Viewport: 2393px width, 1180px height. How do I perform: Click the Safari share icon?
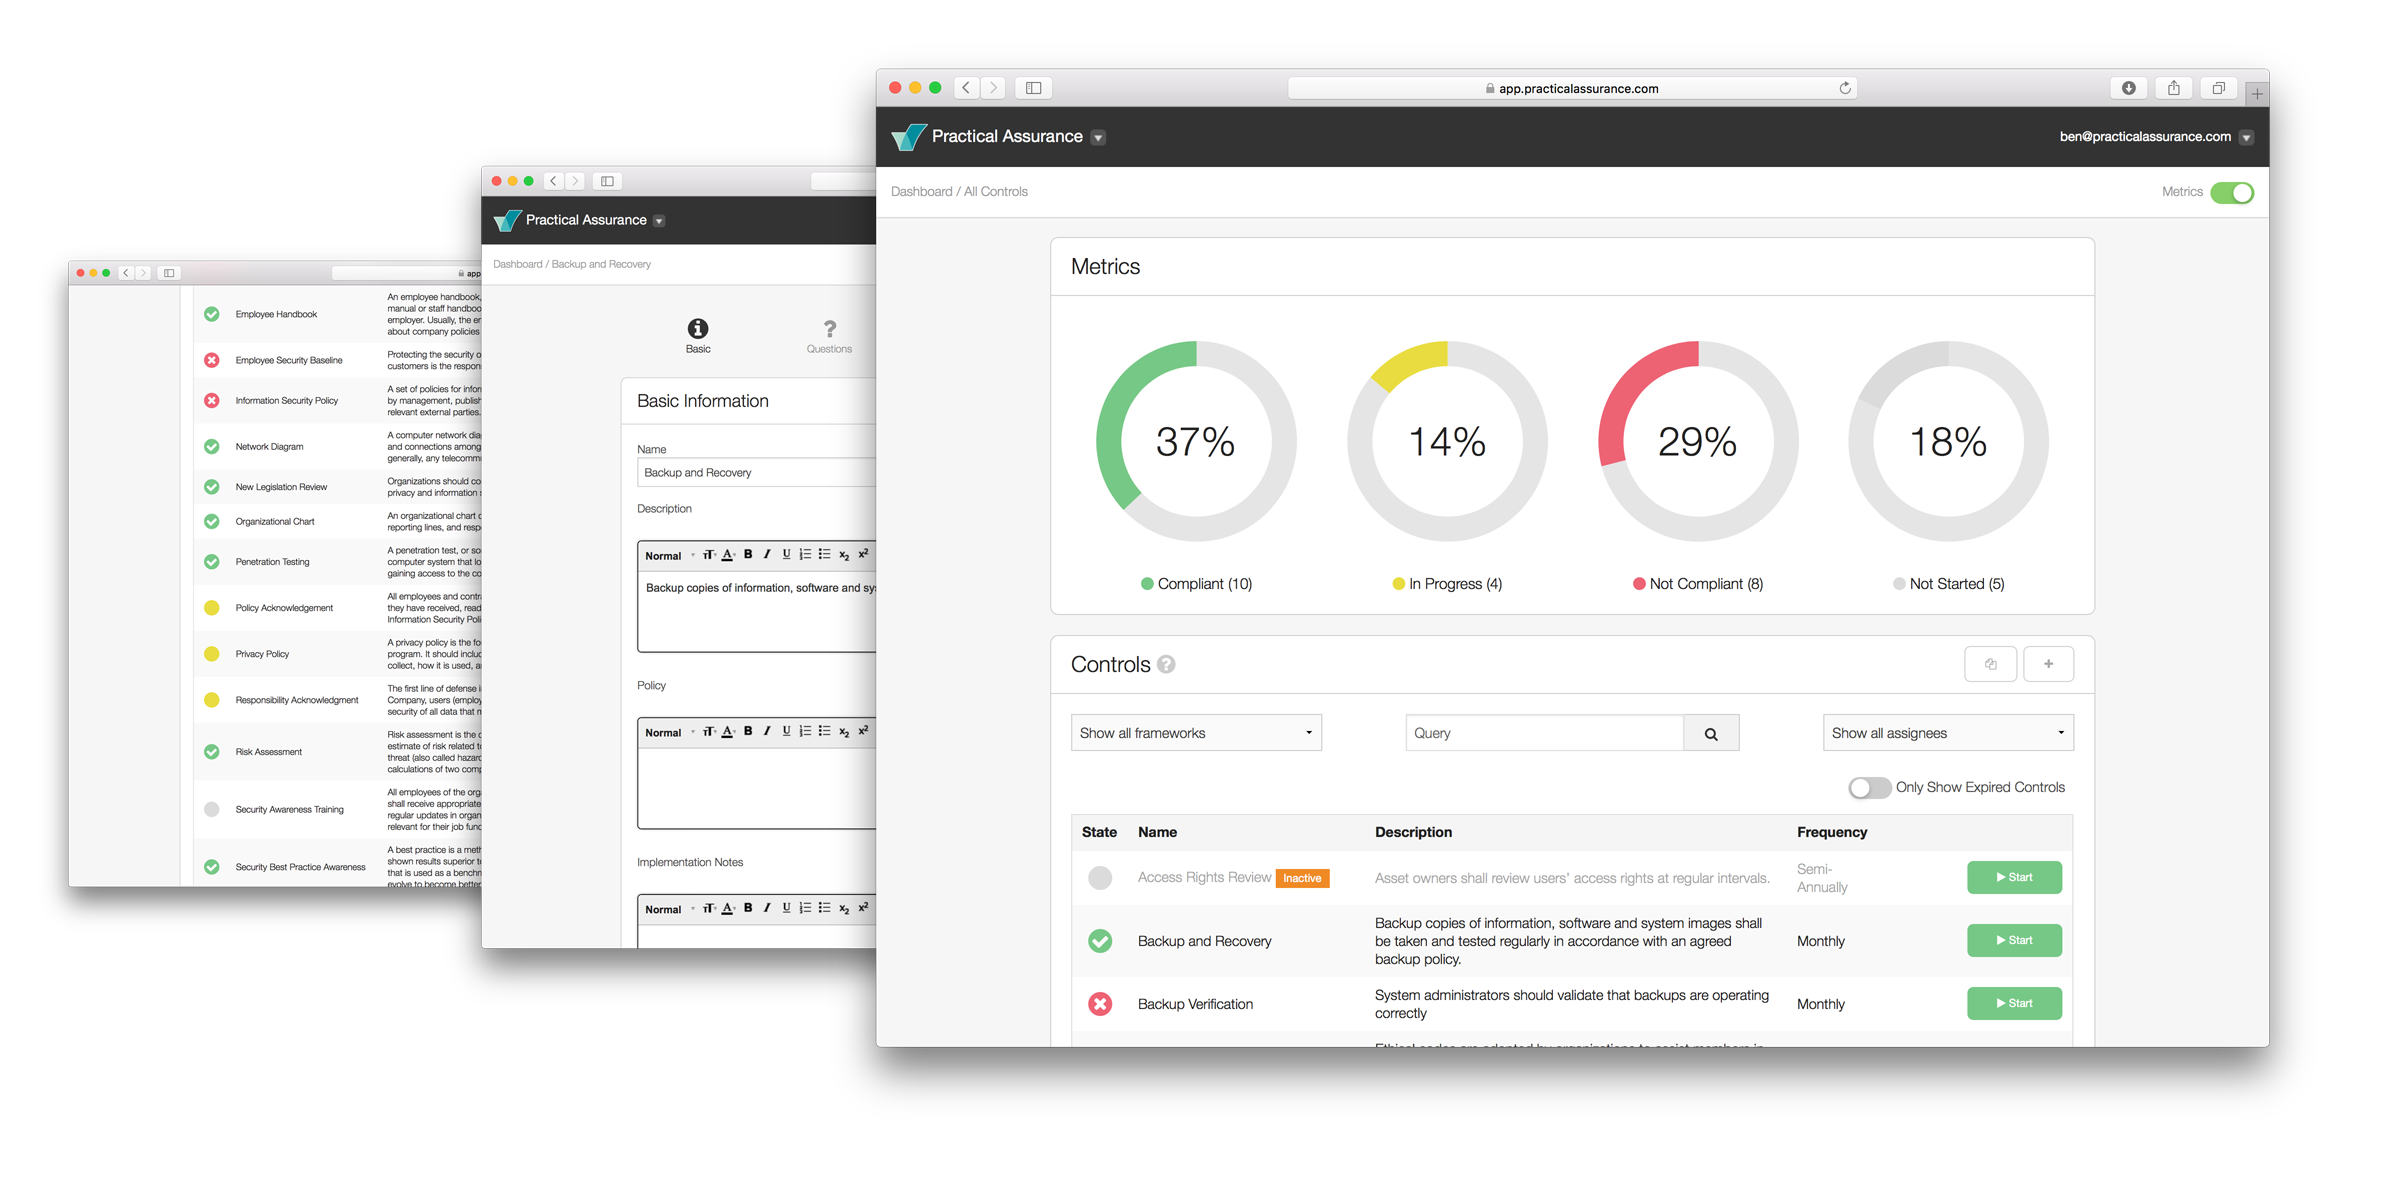(2174, 88)
